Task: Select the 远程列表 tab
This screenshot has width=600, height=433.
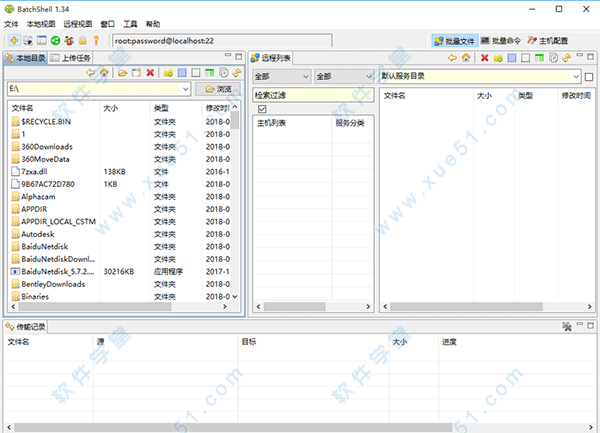Action: coord(271,58)
